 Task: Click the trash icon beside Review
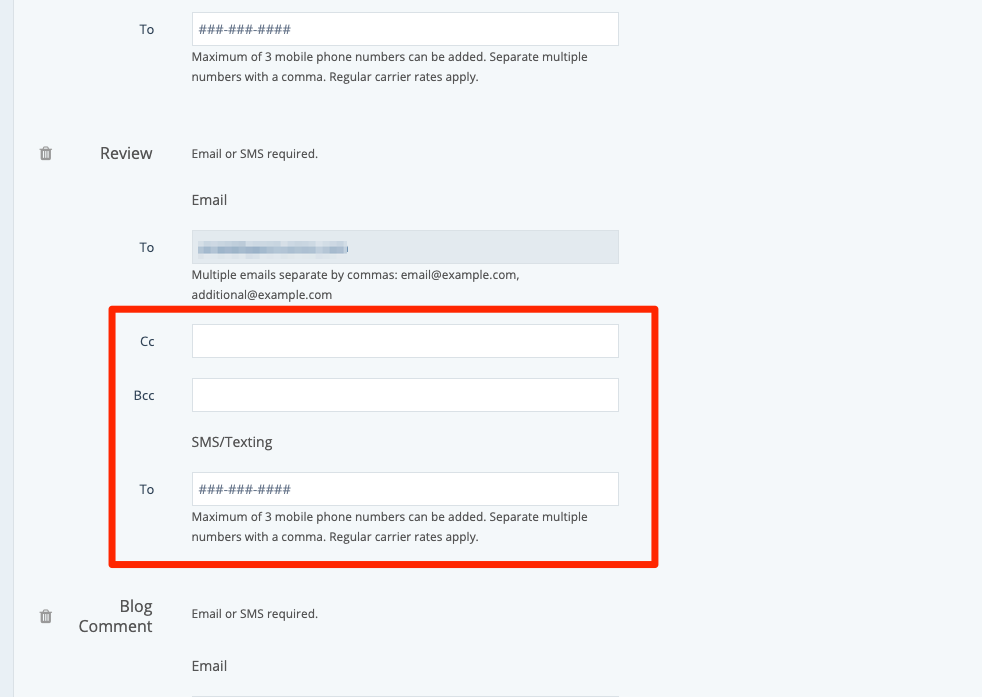(x=46, y=154)
